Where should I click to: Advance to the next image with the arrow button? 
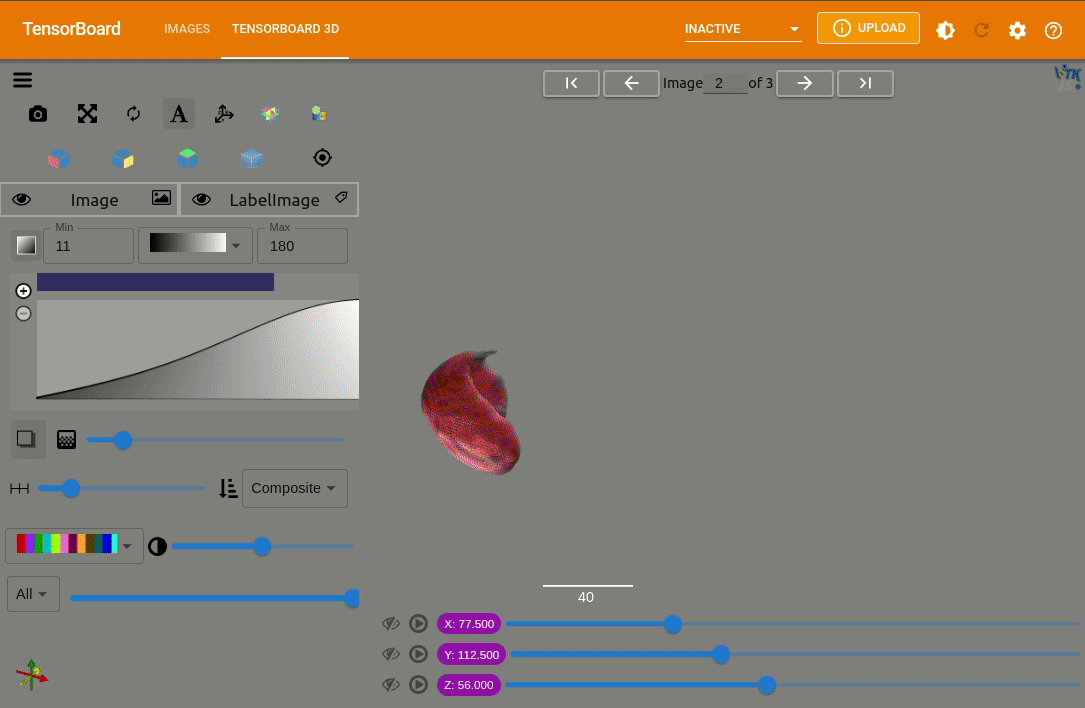[x=804, y=83]
